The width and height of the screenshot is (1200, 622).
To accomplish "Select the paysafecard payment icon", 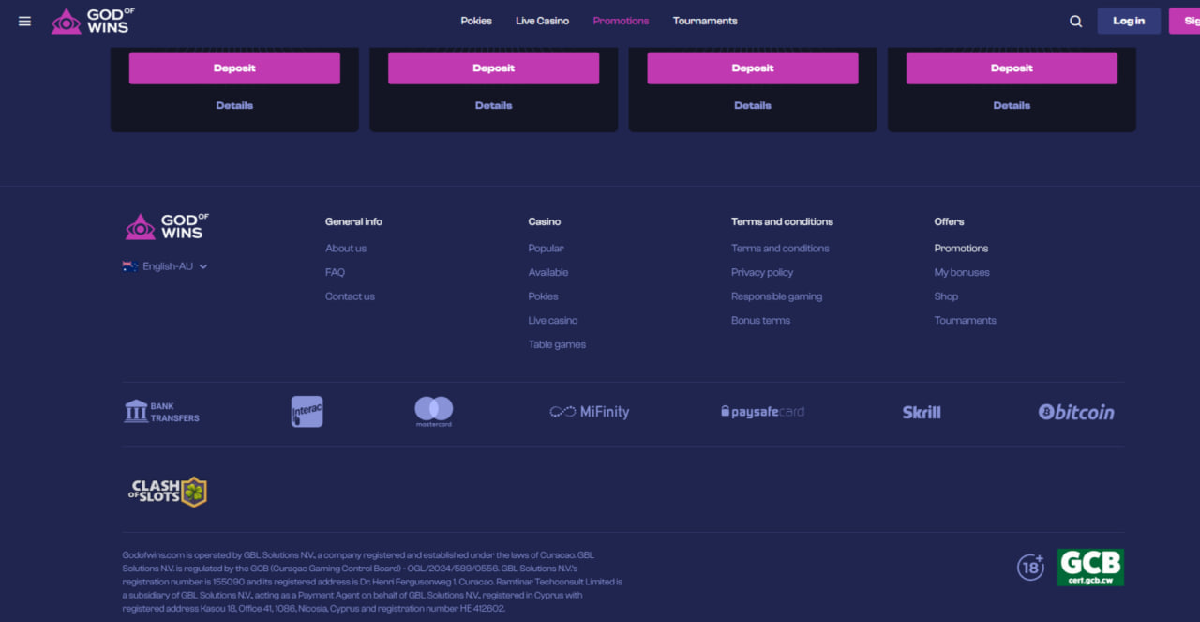I will pos(762,411).
